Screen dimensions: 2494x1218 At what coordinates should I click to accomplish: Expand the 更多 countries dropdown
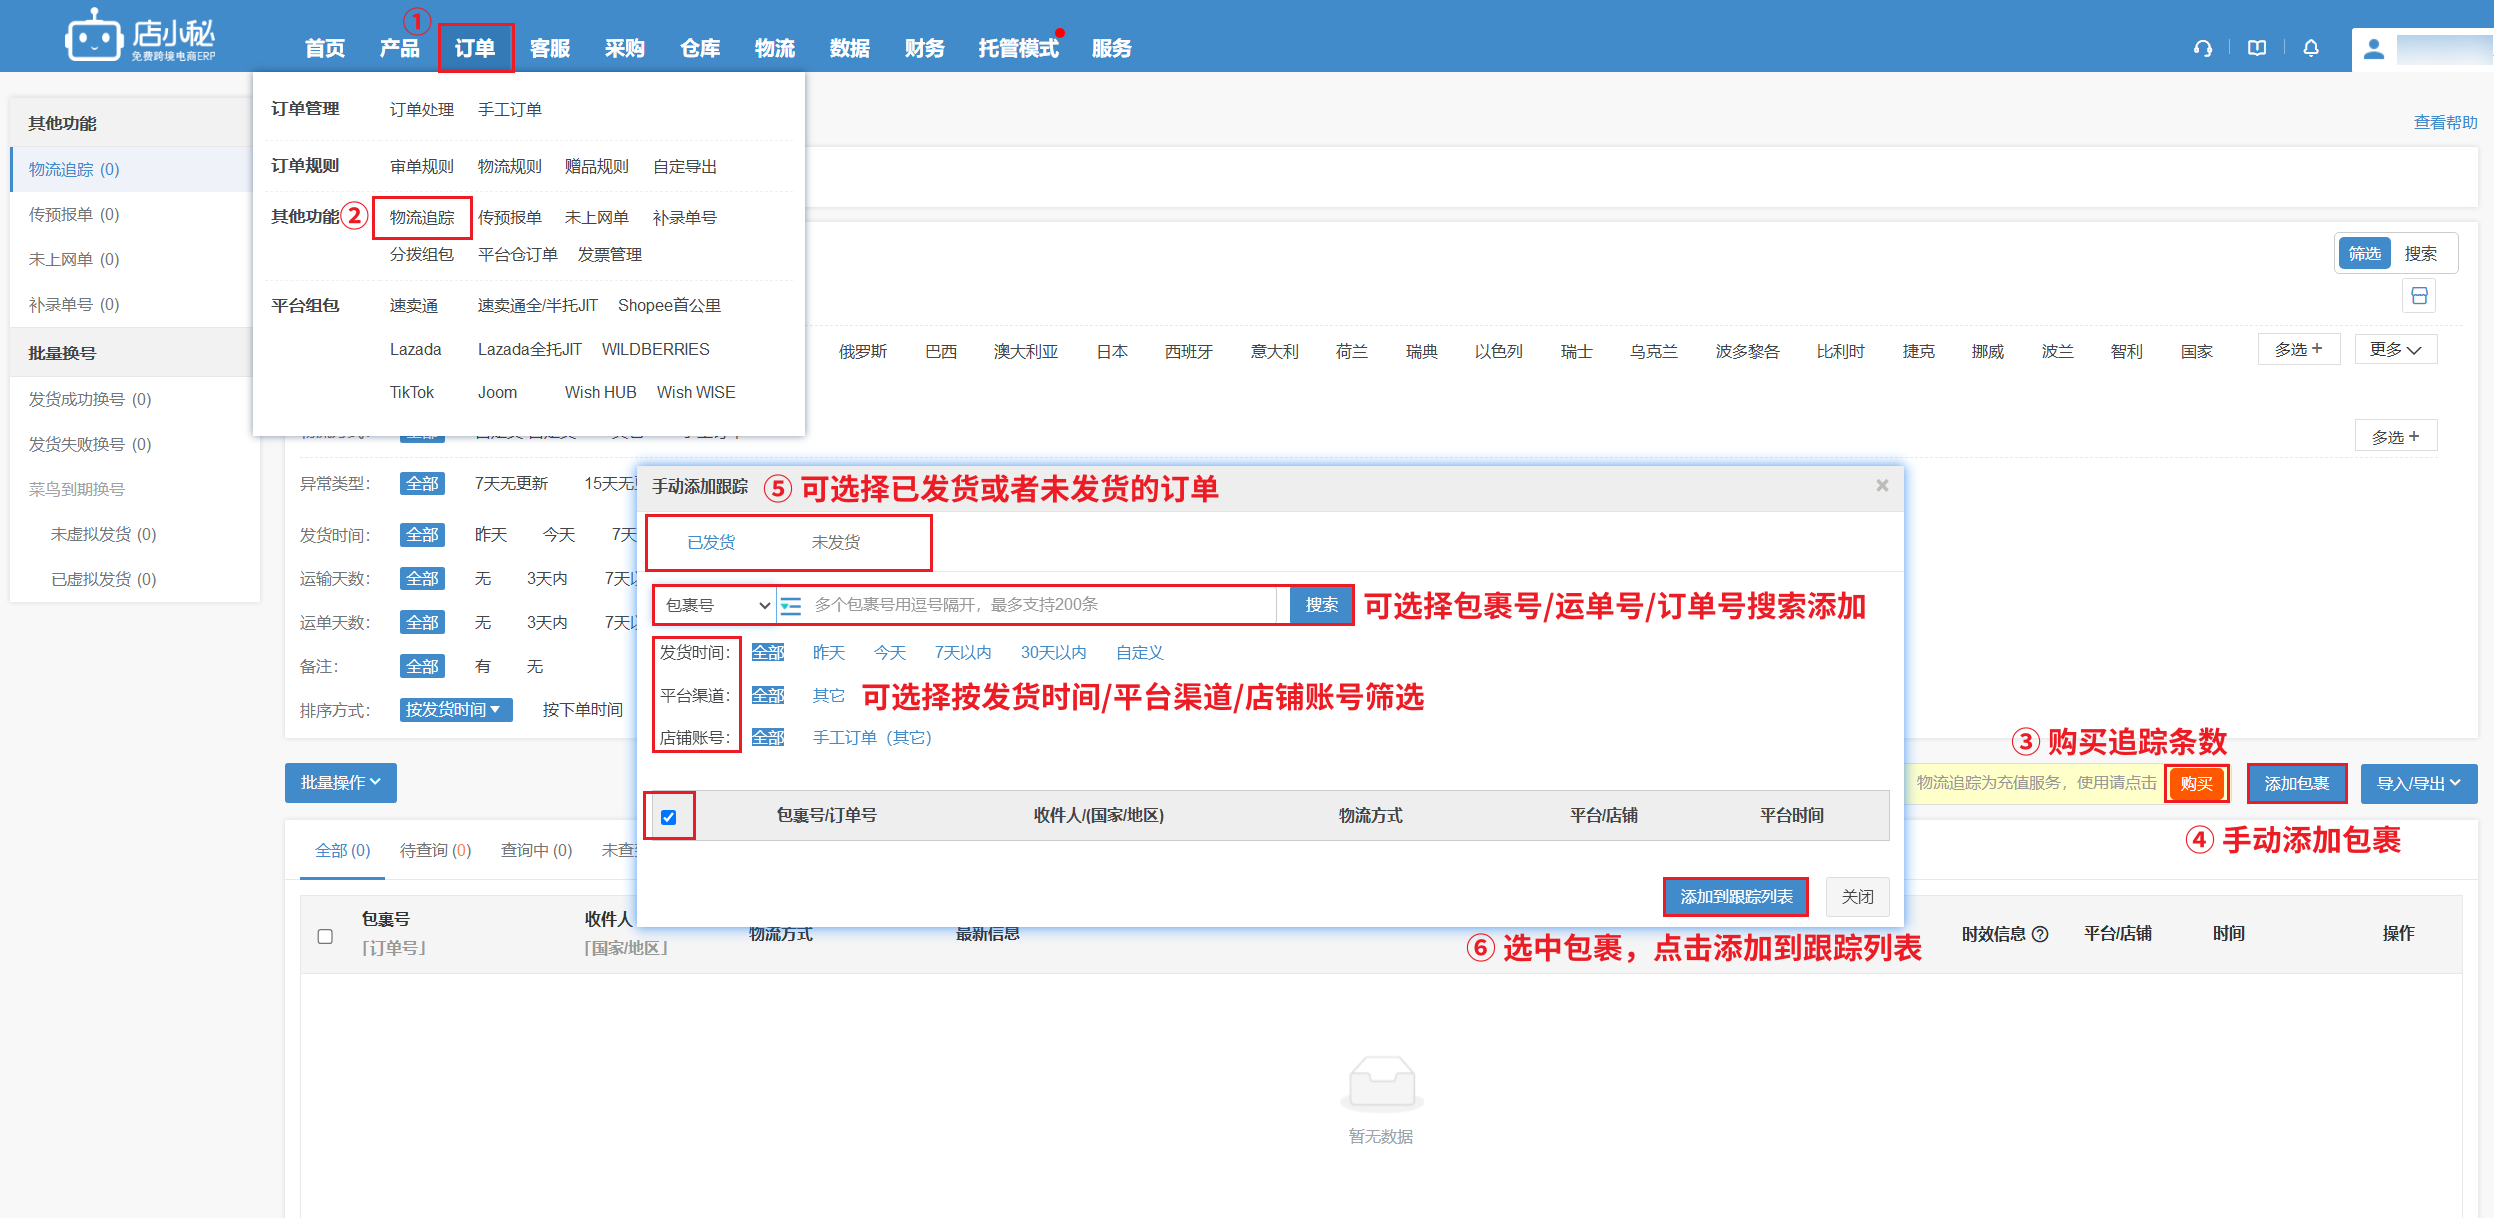coord(2395,350)
